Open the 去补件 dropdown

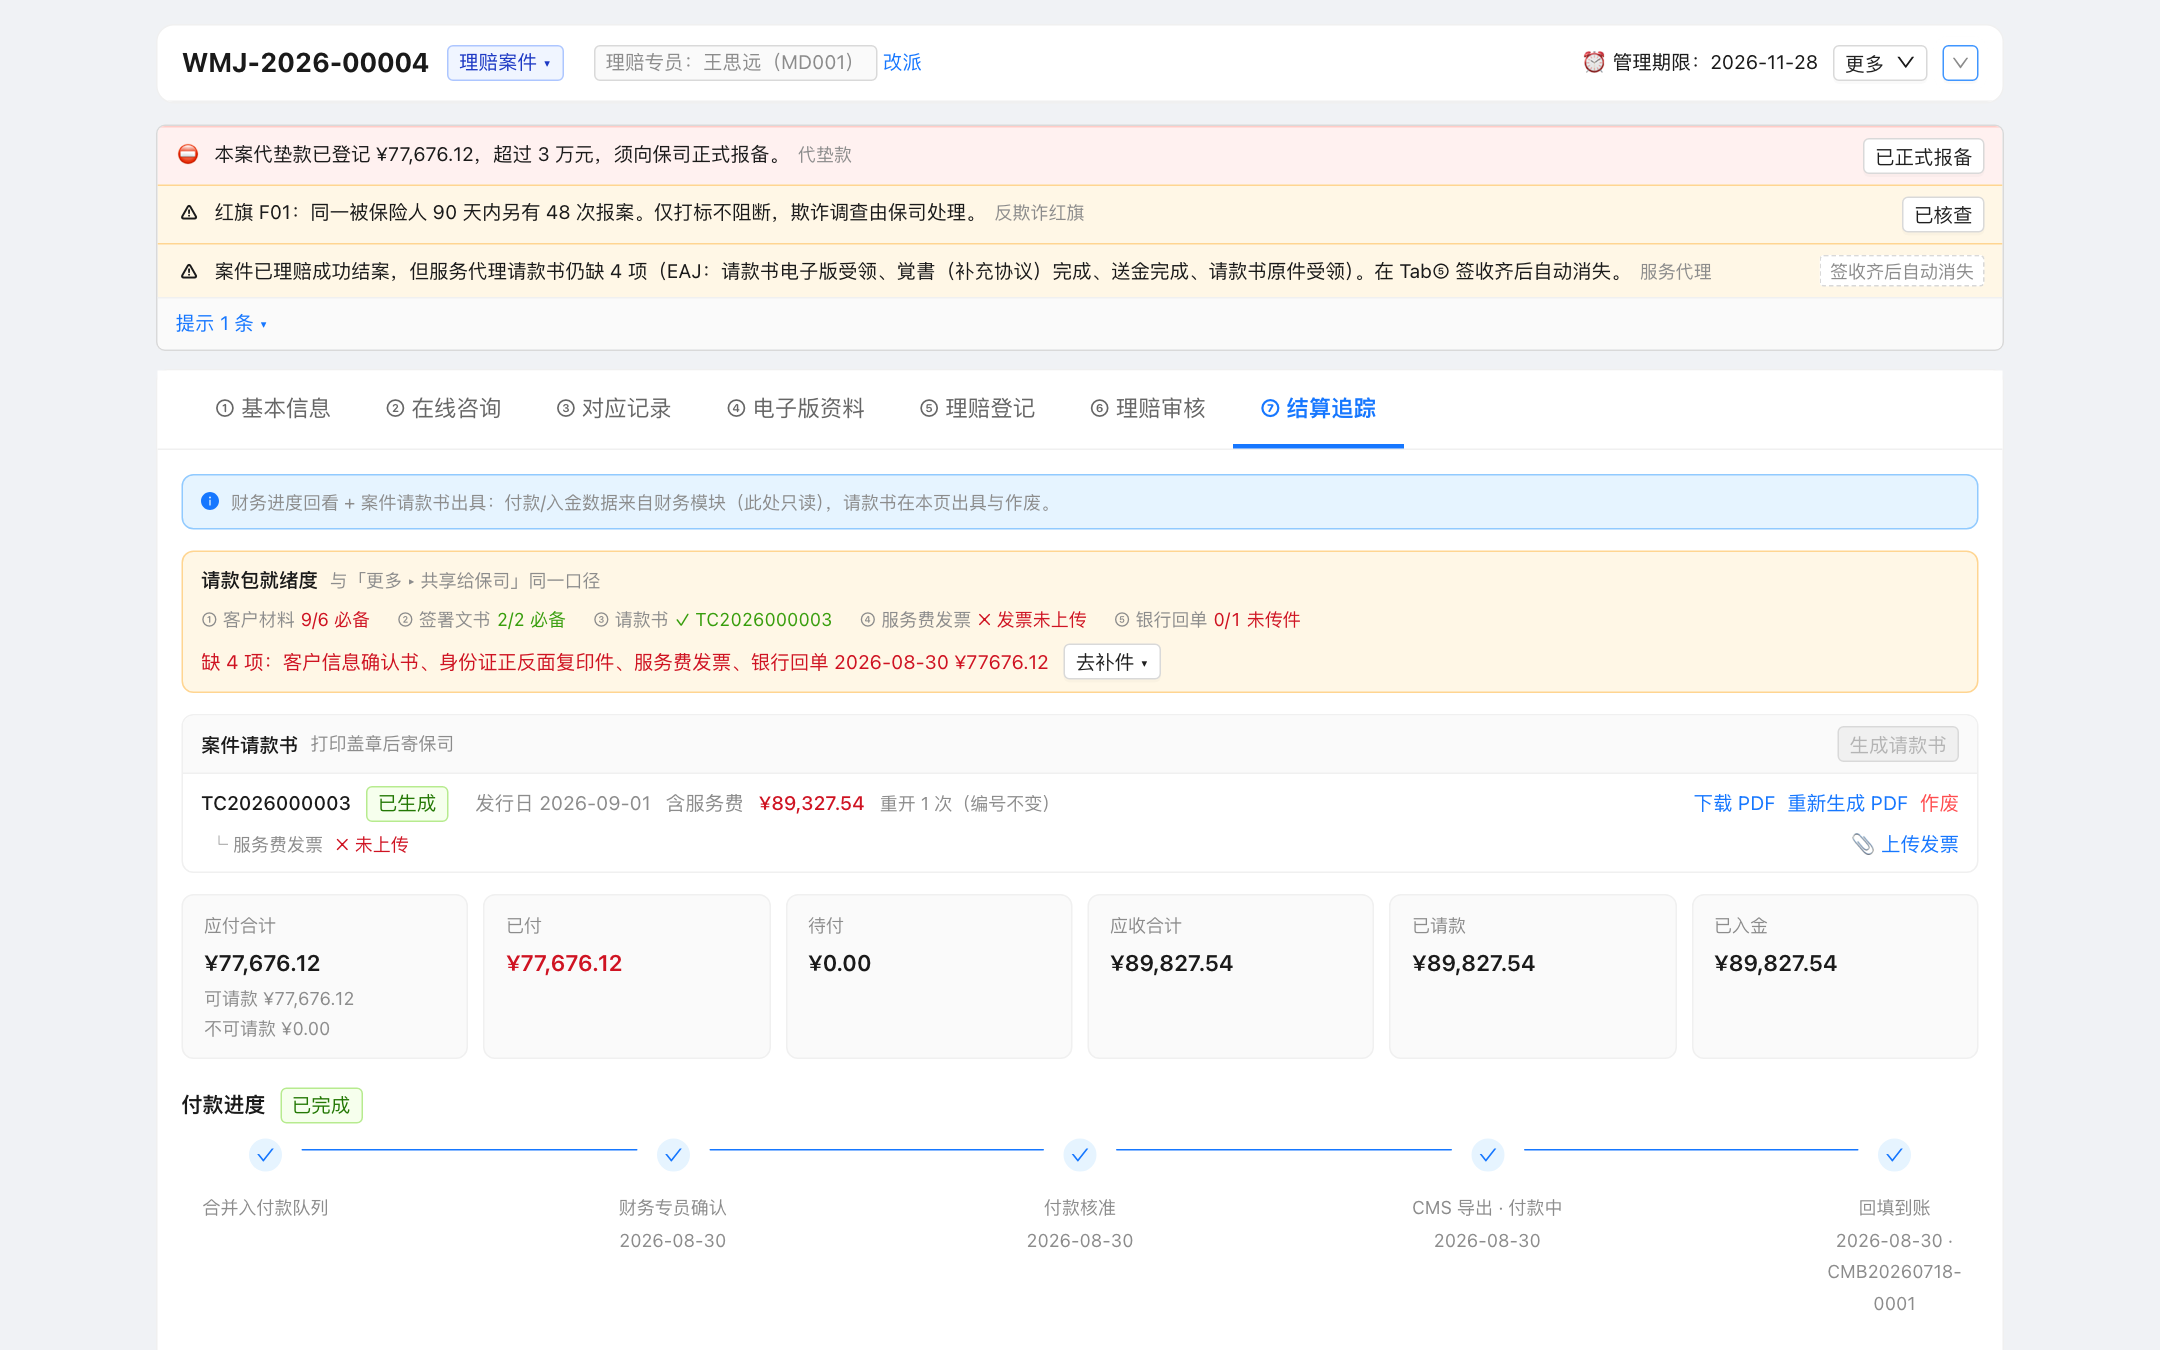tap(1112, 662)
